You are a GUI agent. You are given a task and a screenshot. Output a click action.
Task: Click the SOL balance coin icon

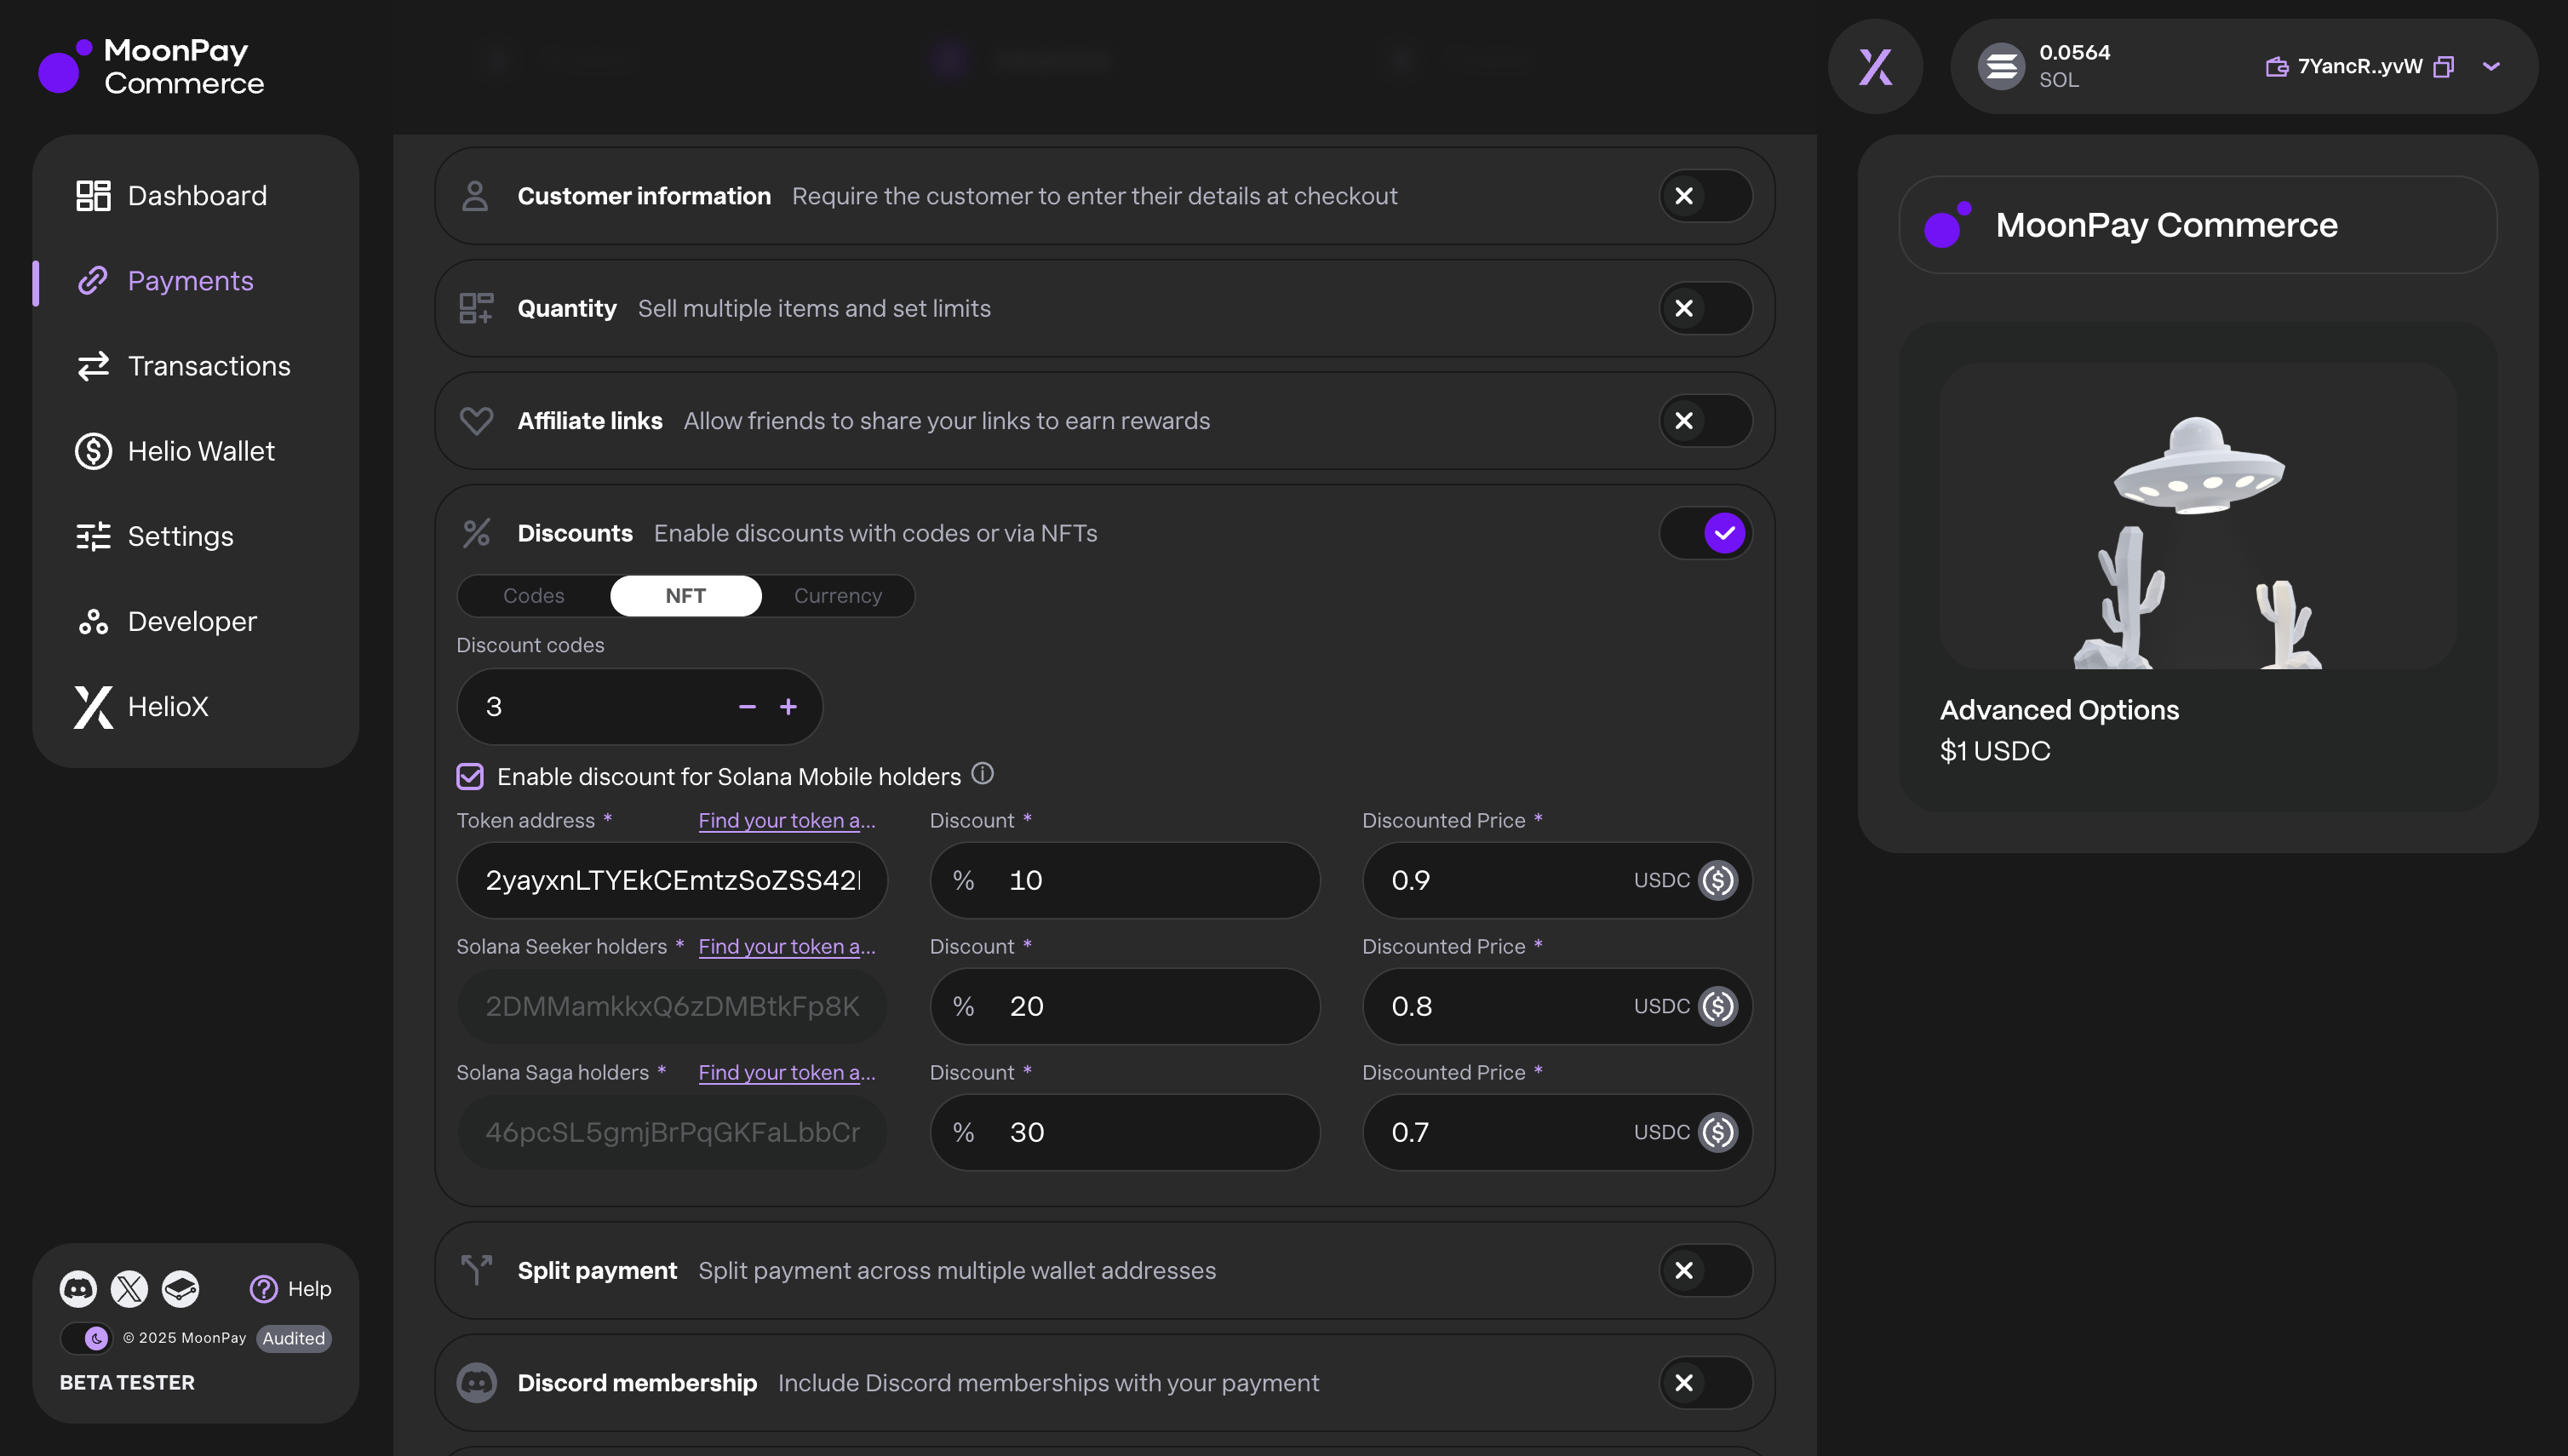(2001, 66)
